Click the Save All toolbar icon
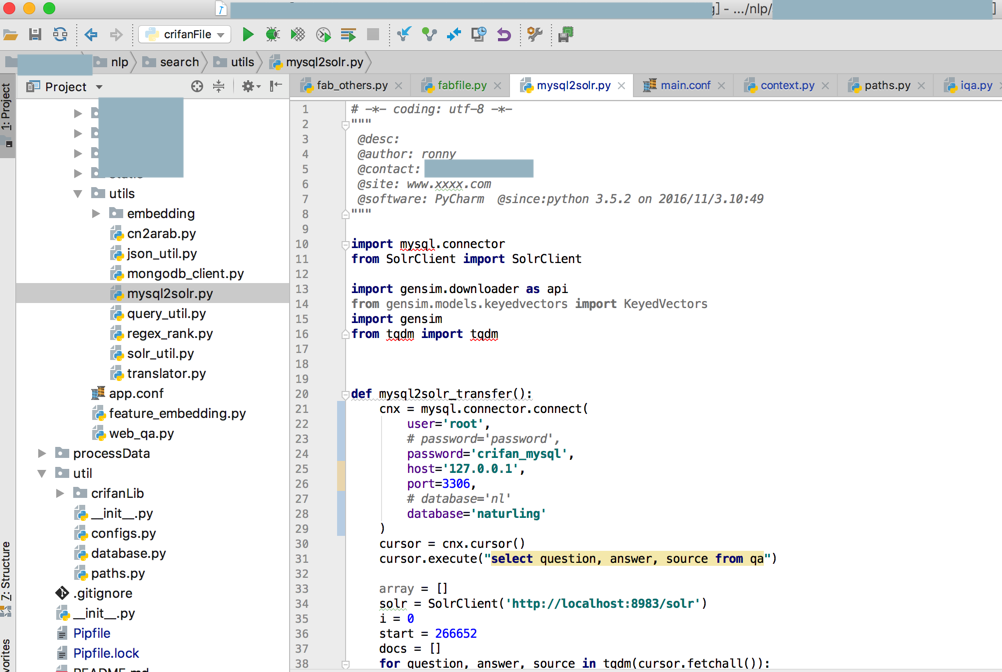 click(x=35, y=34)
